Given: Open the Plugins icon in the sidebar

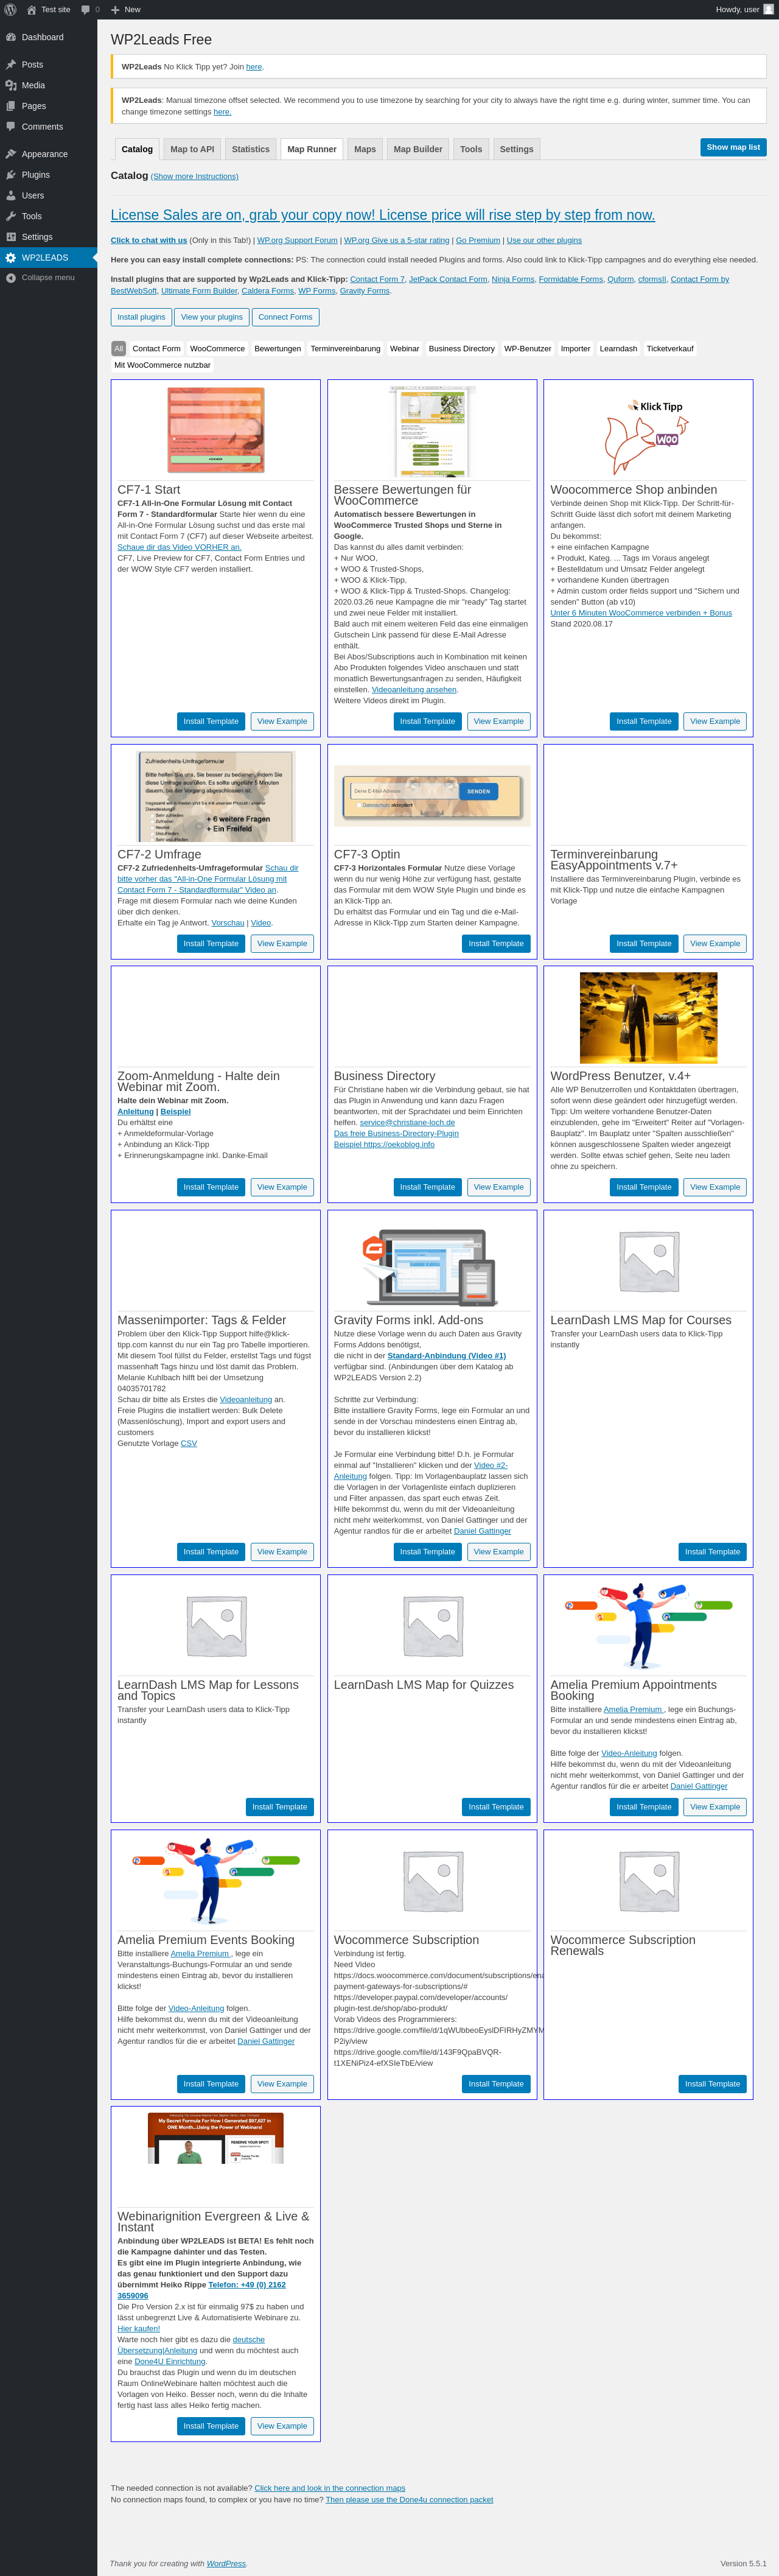Looking at the screenshot, I should [11, 175].
